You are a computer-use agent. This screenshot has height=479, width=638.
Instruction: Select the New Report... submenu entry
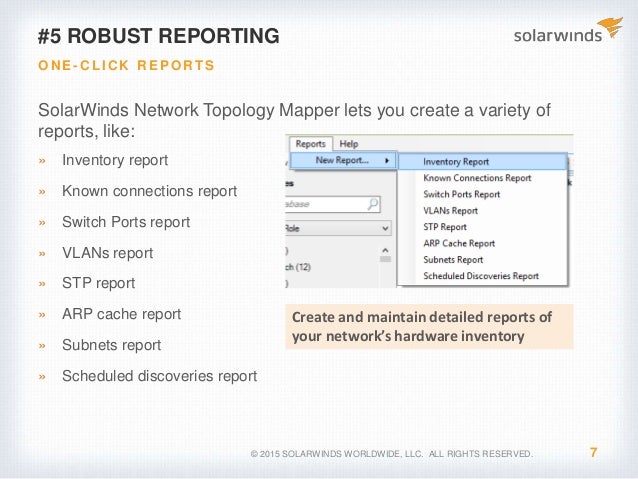click(x=343, y=161)
